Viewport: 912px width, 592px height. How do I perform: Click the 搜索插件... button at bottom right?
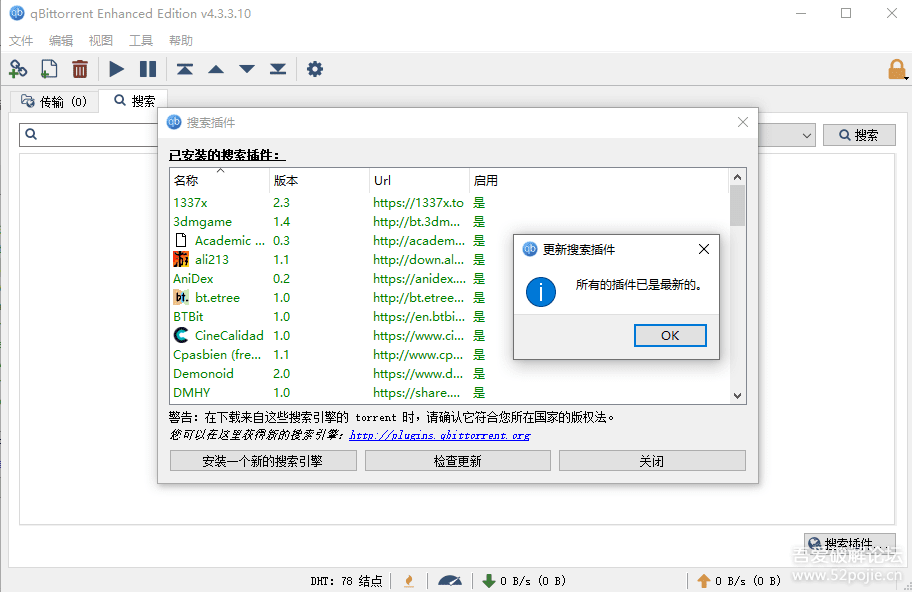[x=850, y=544]
